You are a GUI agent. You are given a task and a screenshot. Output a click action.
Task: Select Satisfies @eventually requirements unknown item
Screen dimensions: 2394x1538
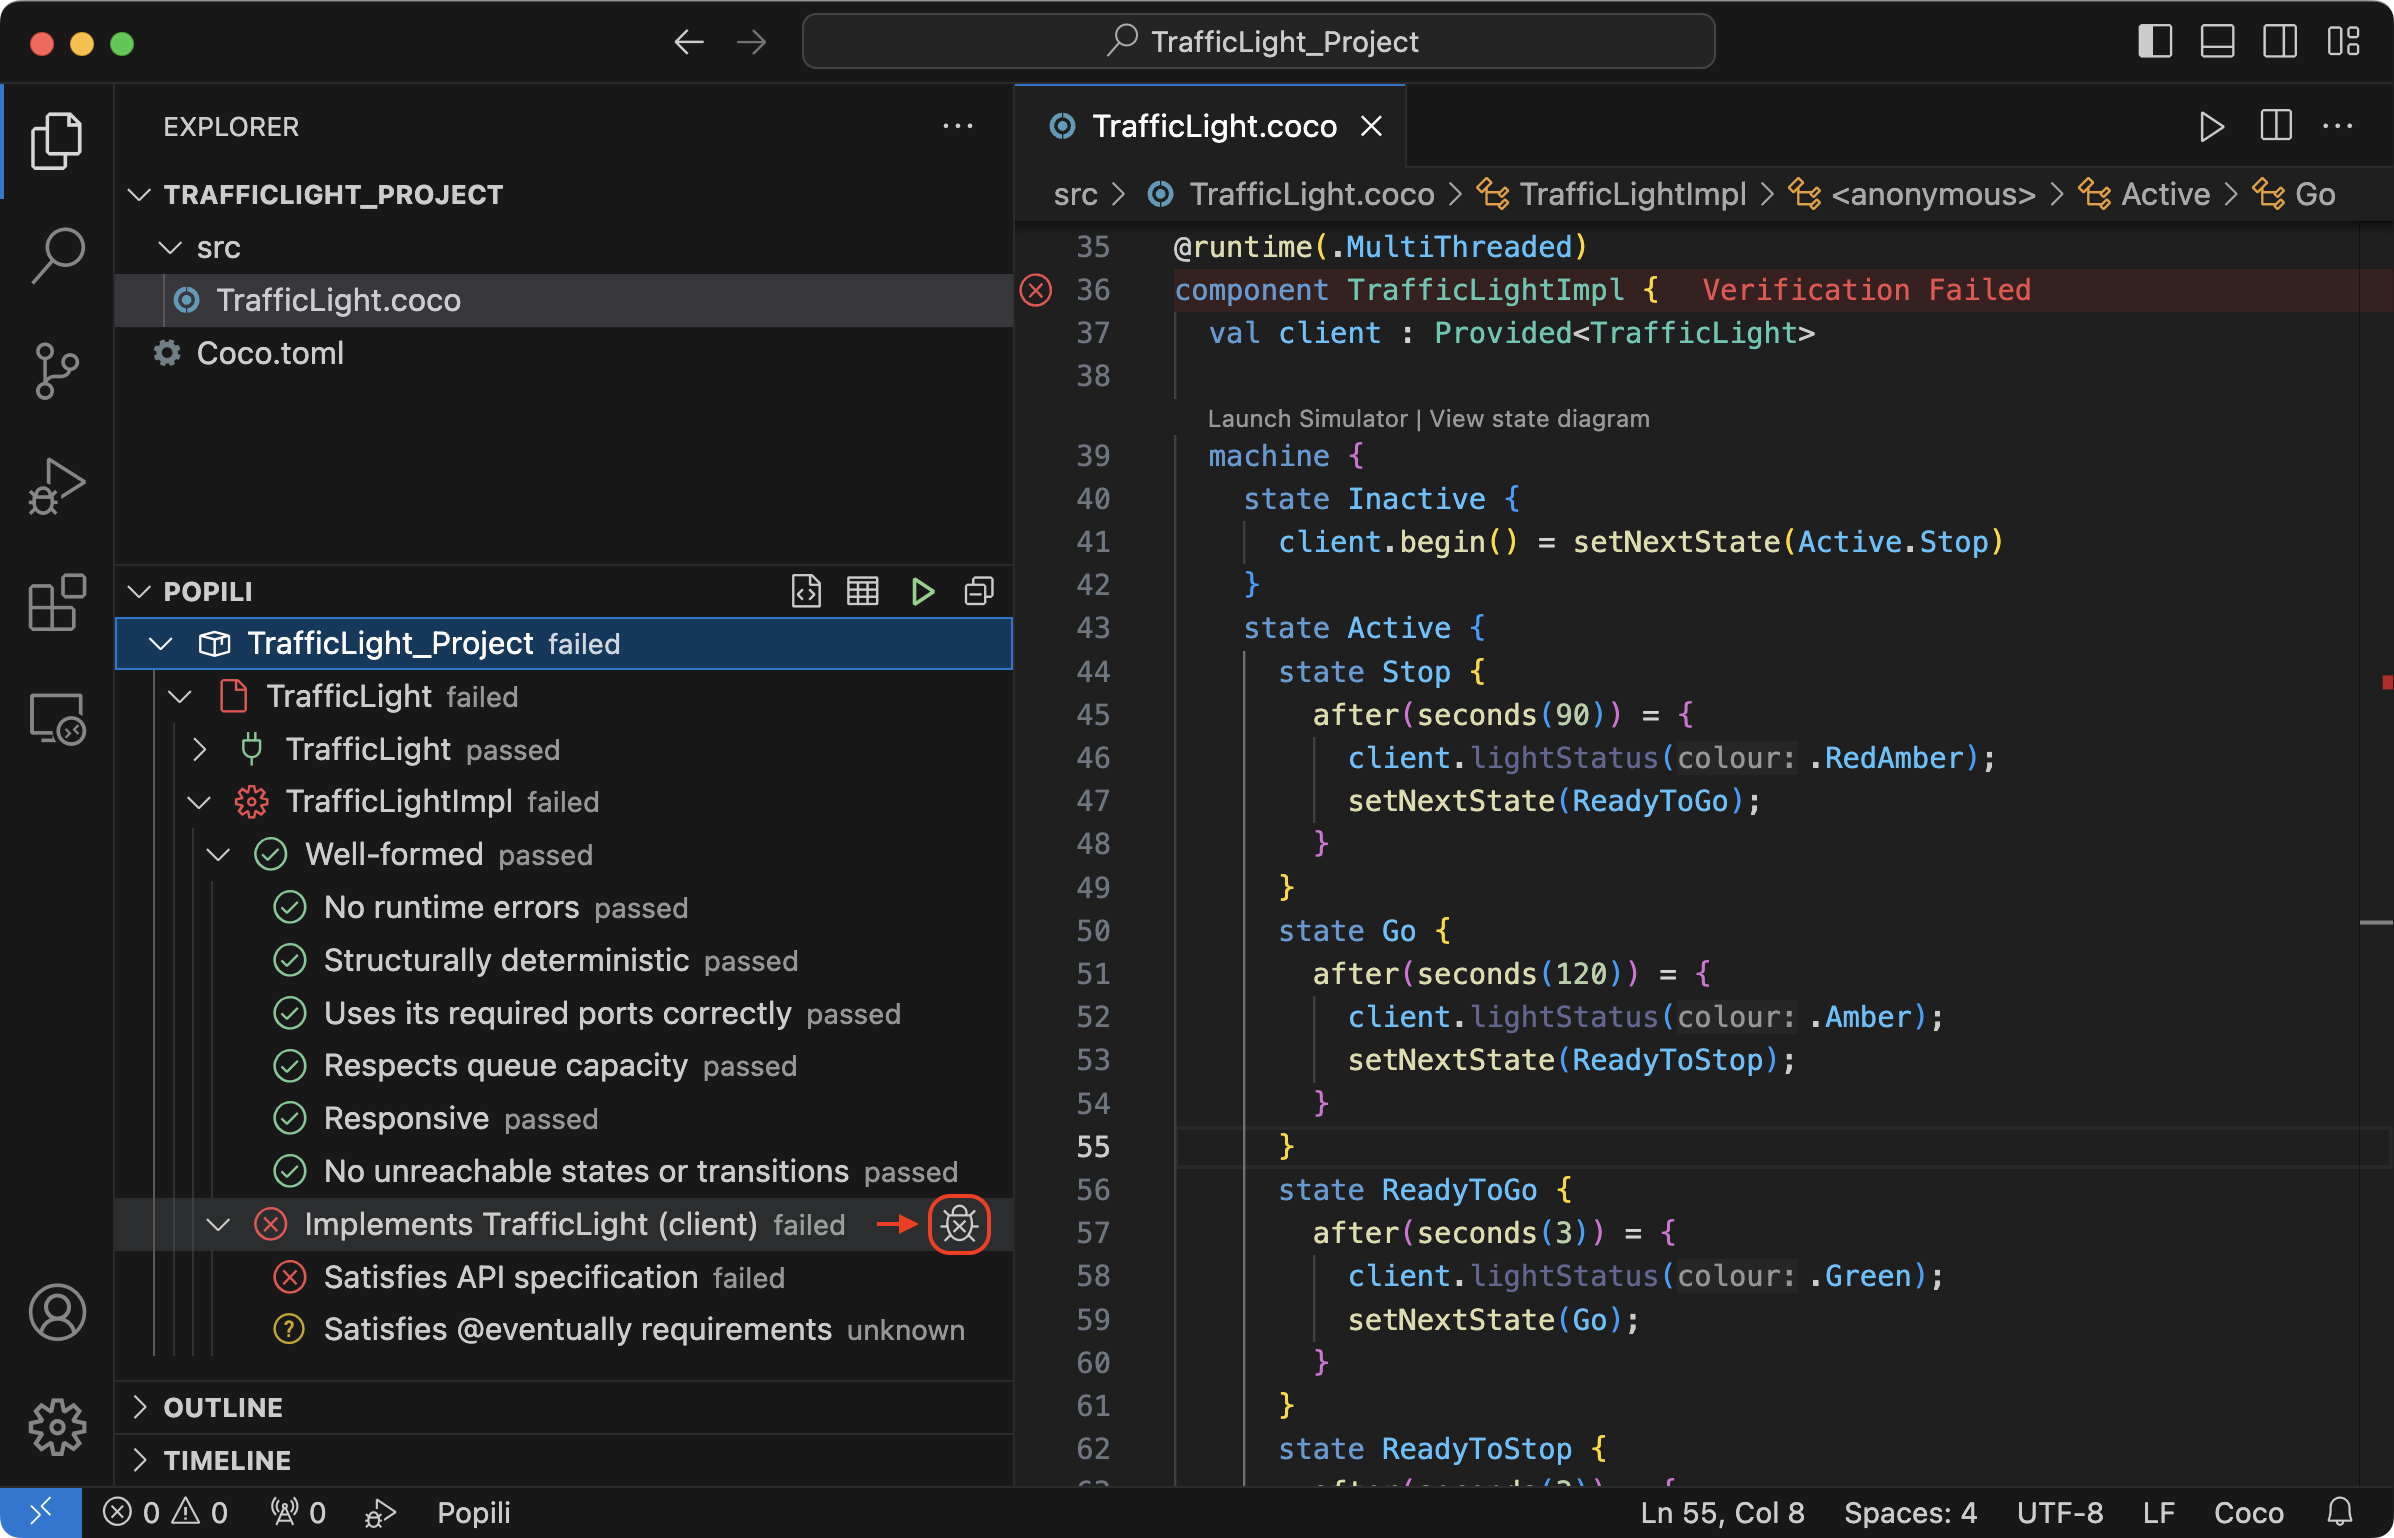tap(564, 1330)
